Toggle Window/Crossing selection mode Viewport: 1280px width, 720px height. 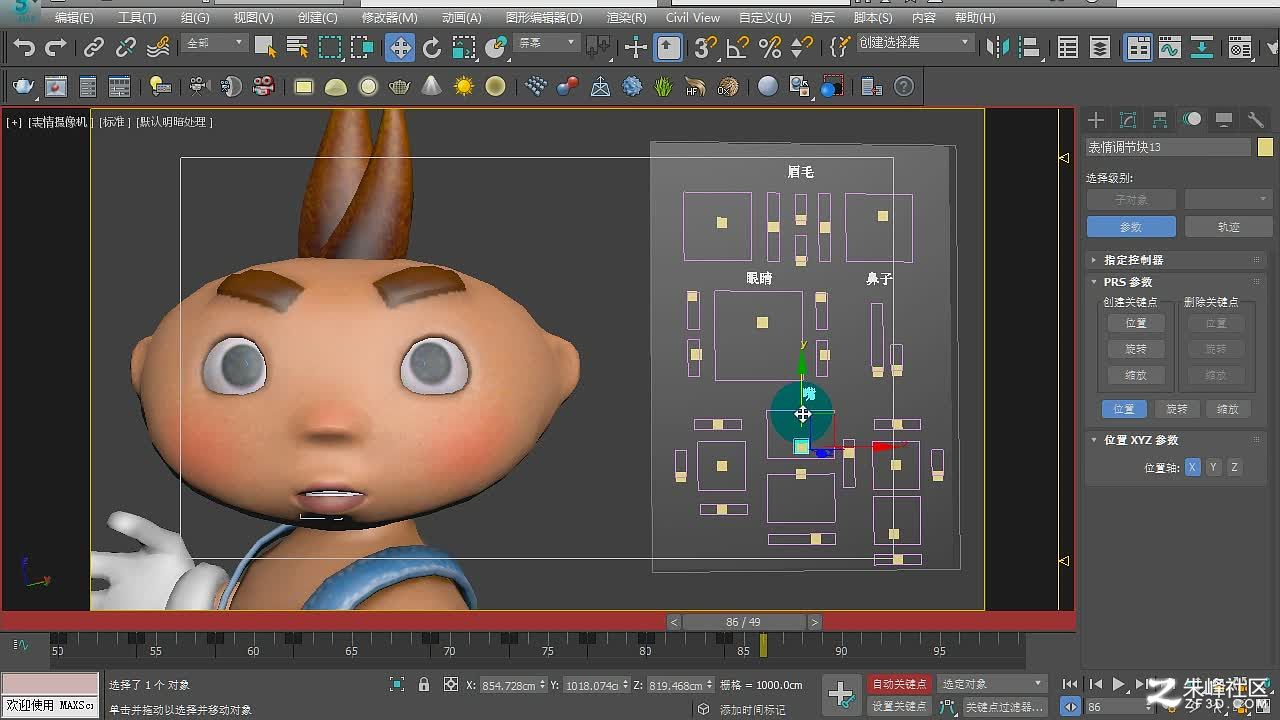coord(362,47)
